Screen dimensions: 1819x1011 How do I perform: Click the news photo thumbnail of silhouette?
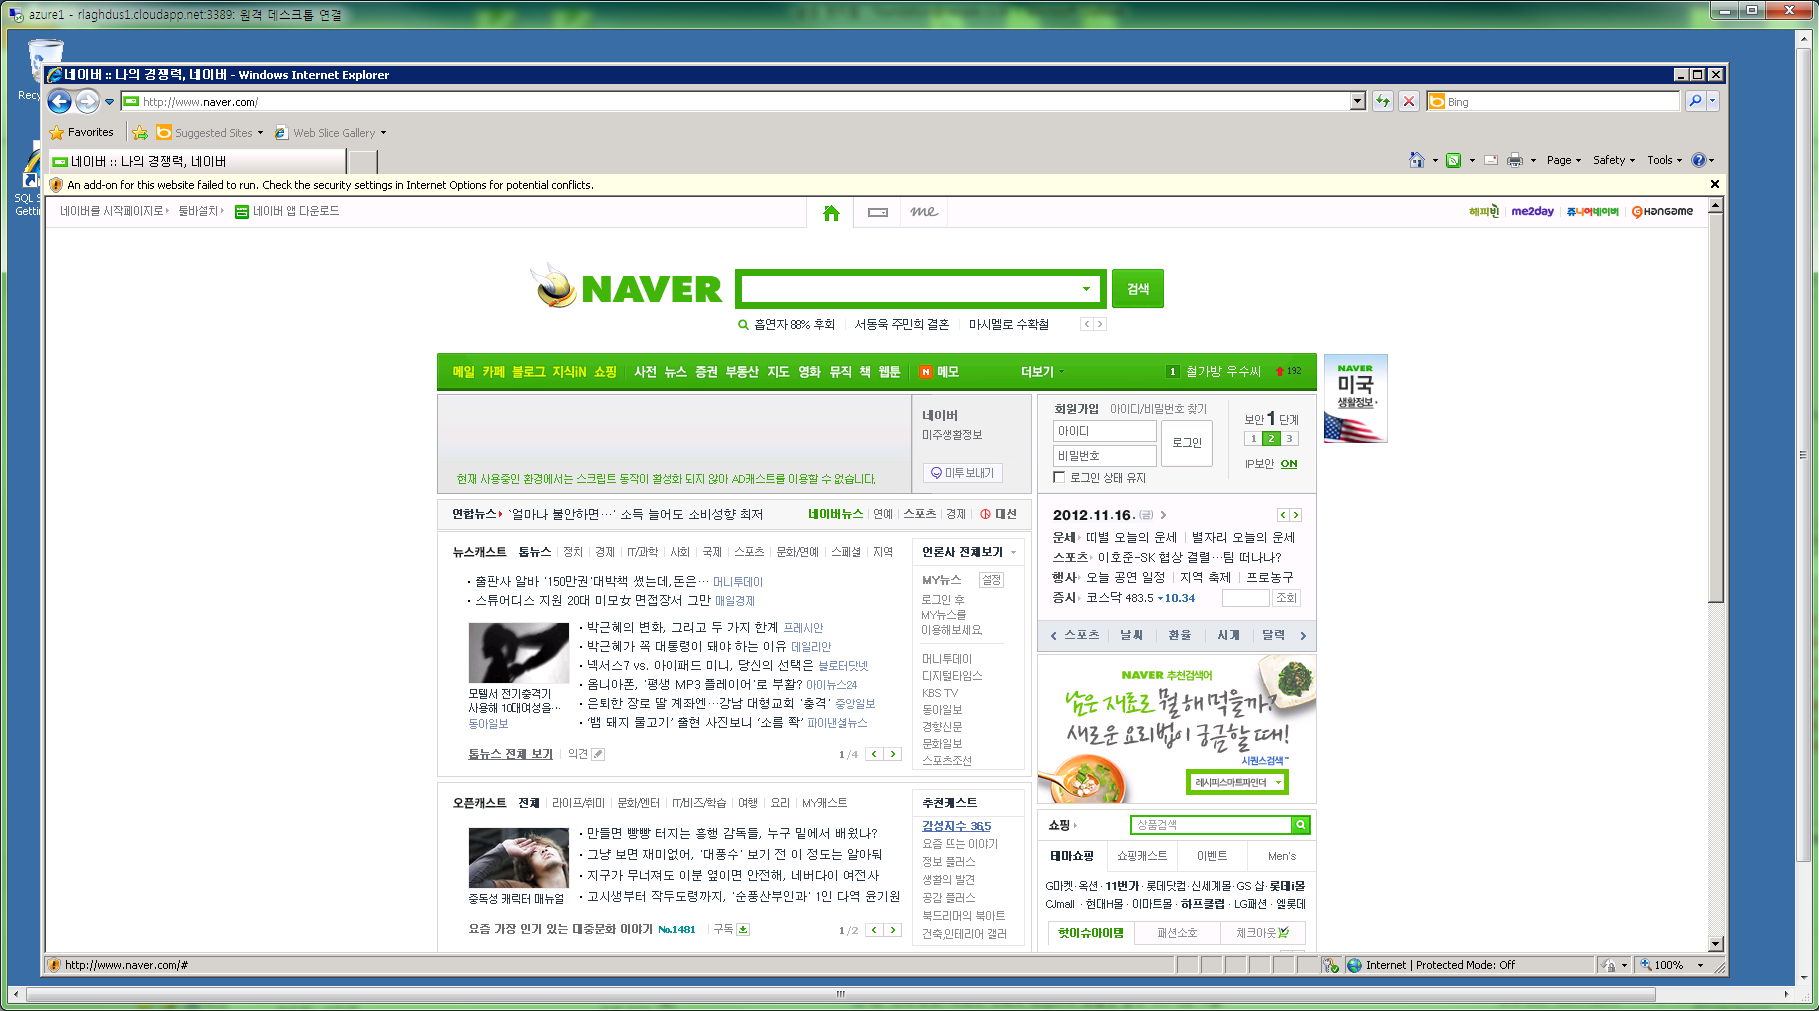coord(519,653)
